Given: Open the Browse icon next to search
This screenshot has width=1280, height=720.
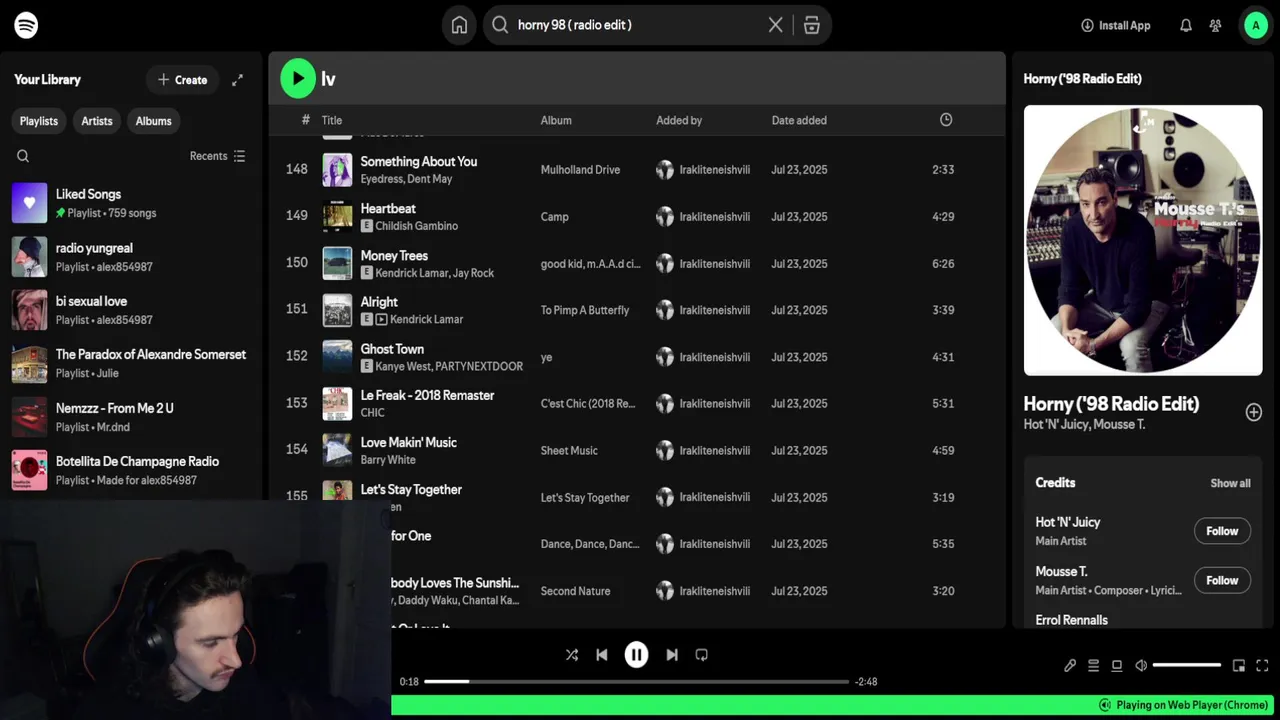Looking at the screenshot, I should pyautogui.click(x=812, y=25).
